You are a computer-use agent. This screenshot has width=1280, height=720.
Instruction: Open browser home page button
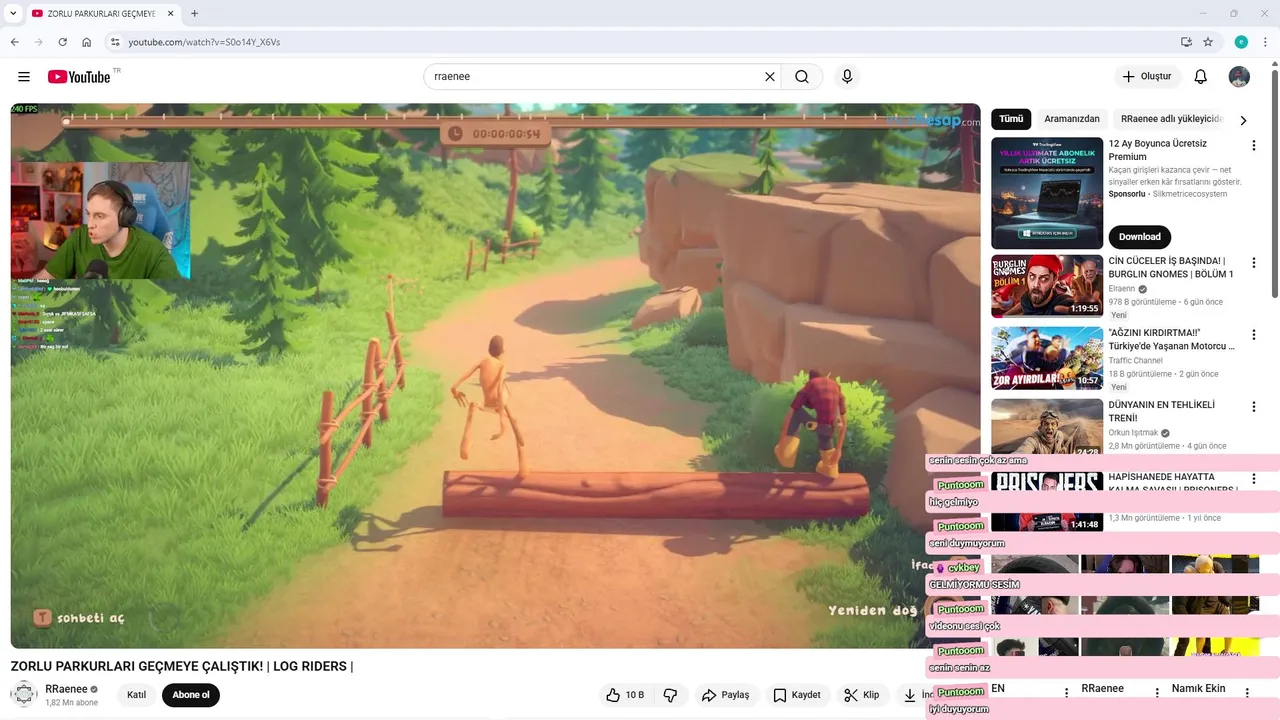tap(87, 42)
